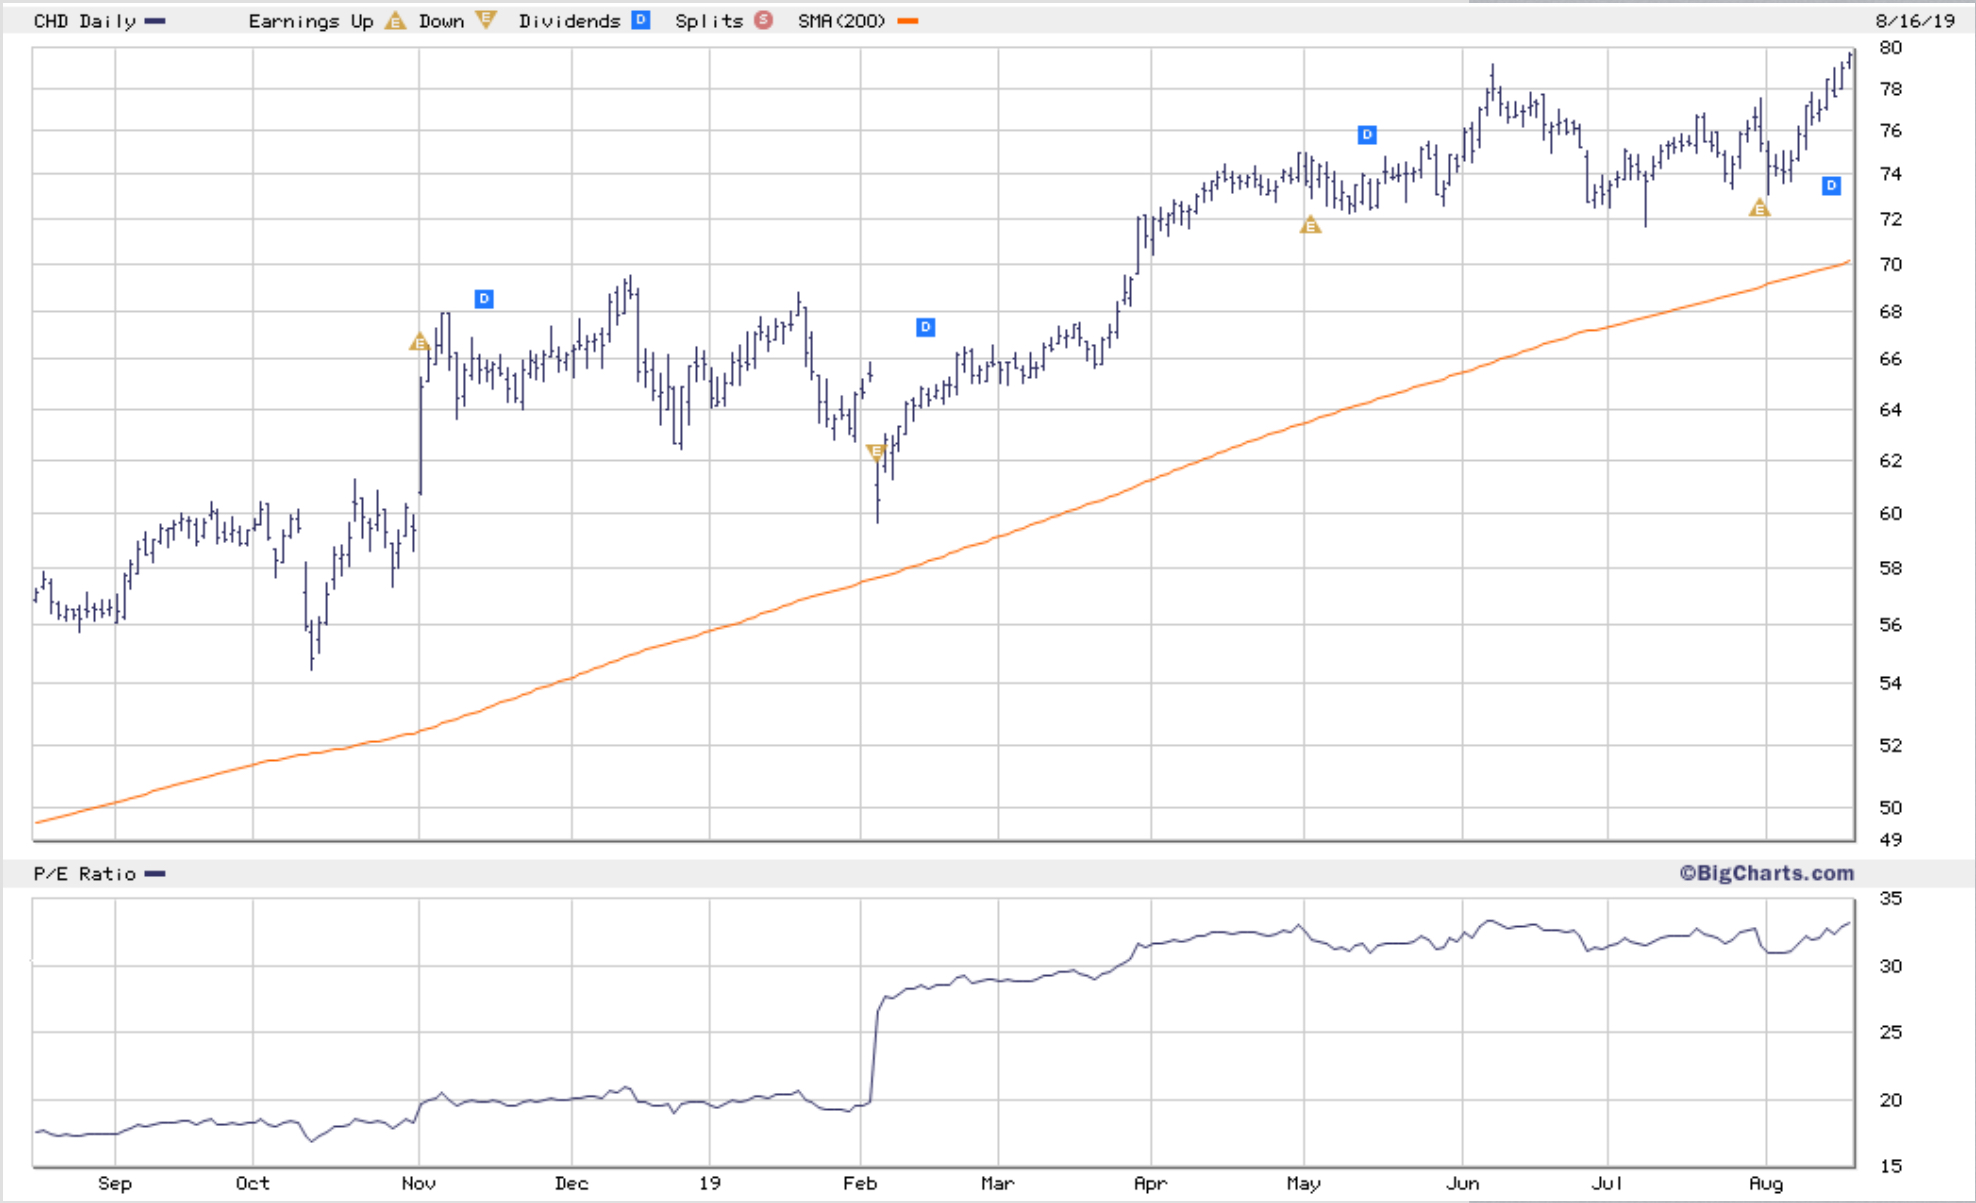Open the BigCharts.com copyright link

[1766, 873]
